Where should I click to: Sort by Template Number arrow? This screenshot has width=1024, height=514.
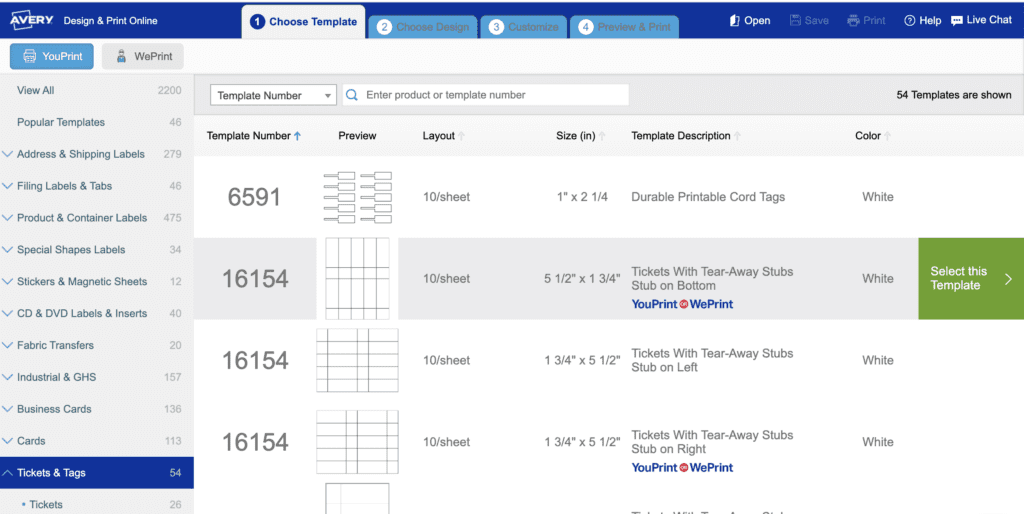[x=297, y=136]
